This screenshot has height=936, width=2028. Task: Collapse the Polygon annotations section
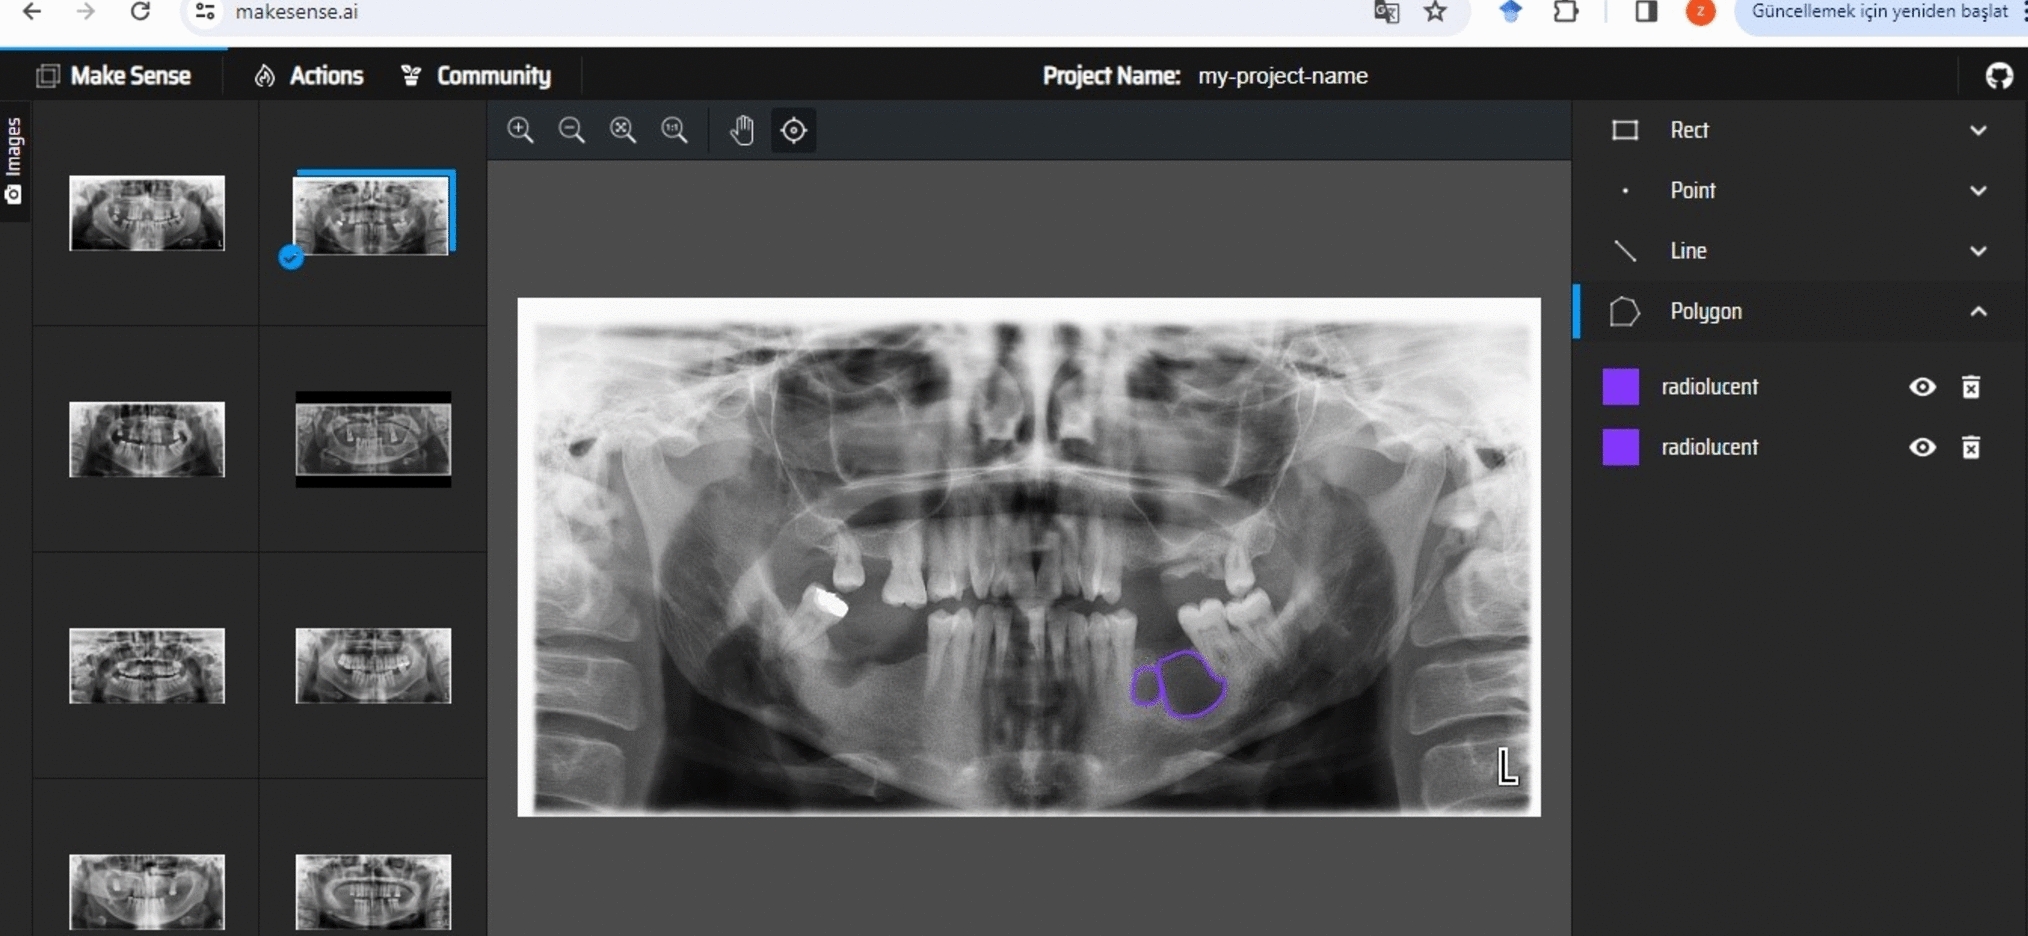click(x=1980, y=311)
